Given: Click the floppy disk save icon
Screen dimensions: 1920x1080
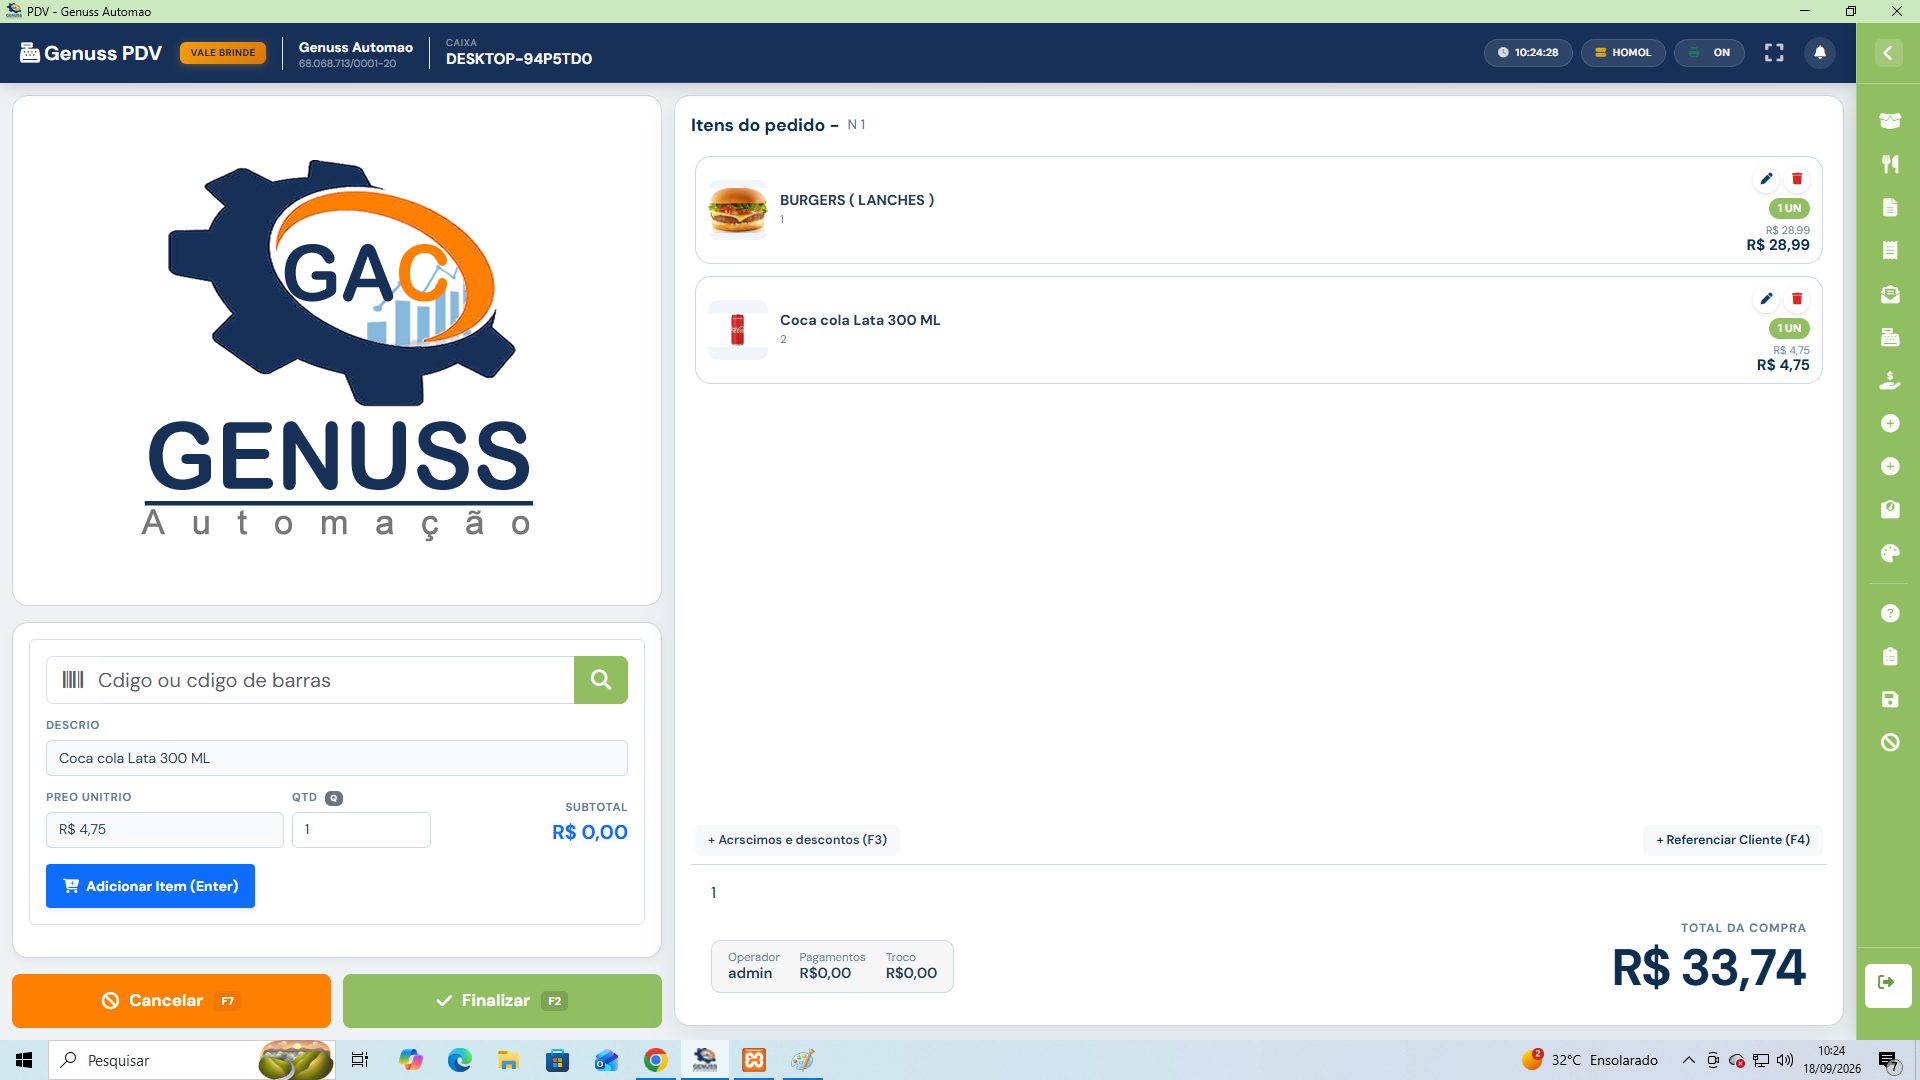Looking at the screenshot, I should [x=1890, y=699].
